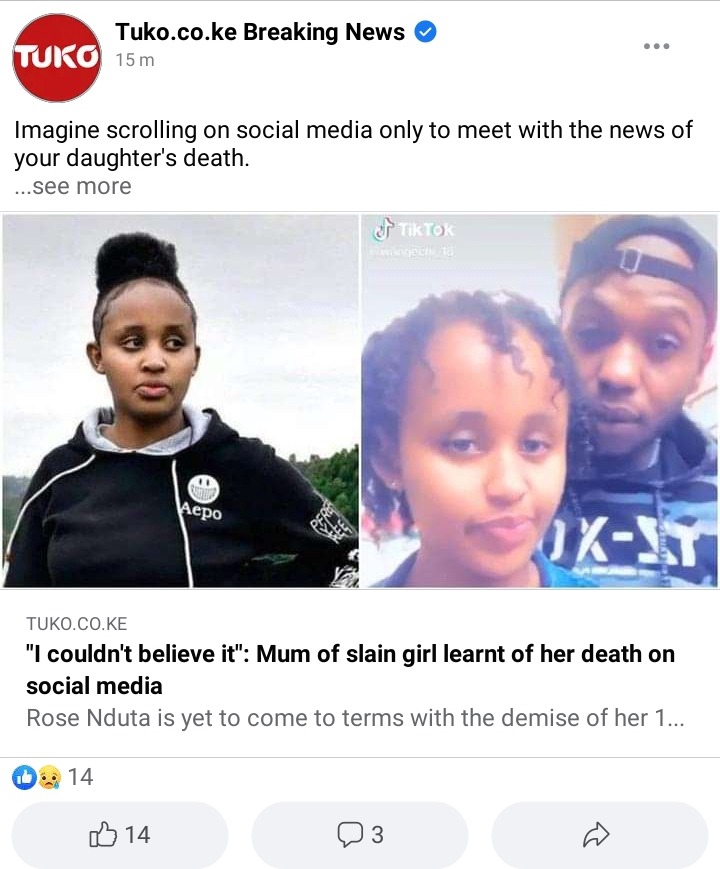Expand the post with see more
Viewport: 720px width, 869px height.
point(73,186)
